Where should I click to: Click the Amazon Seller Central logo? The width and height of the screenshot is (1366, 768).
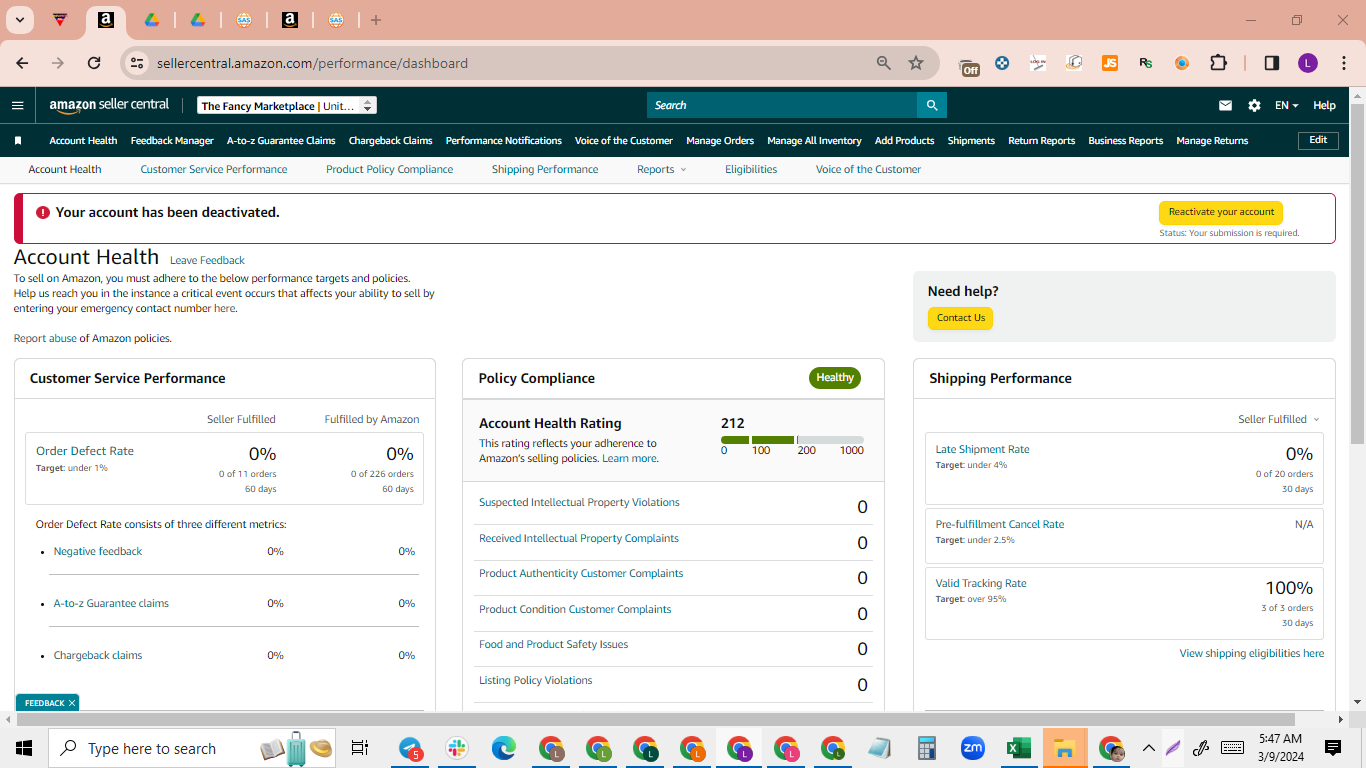click(109, 105)
